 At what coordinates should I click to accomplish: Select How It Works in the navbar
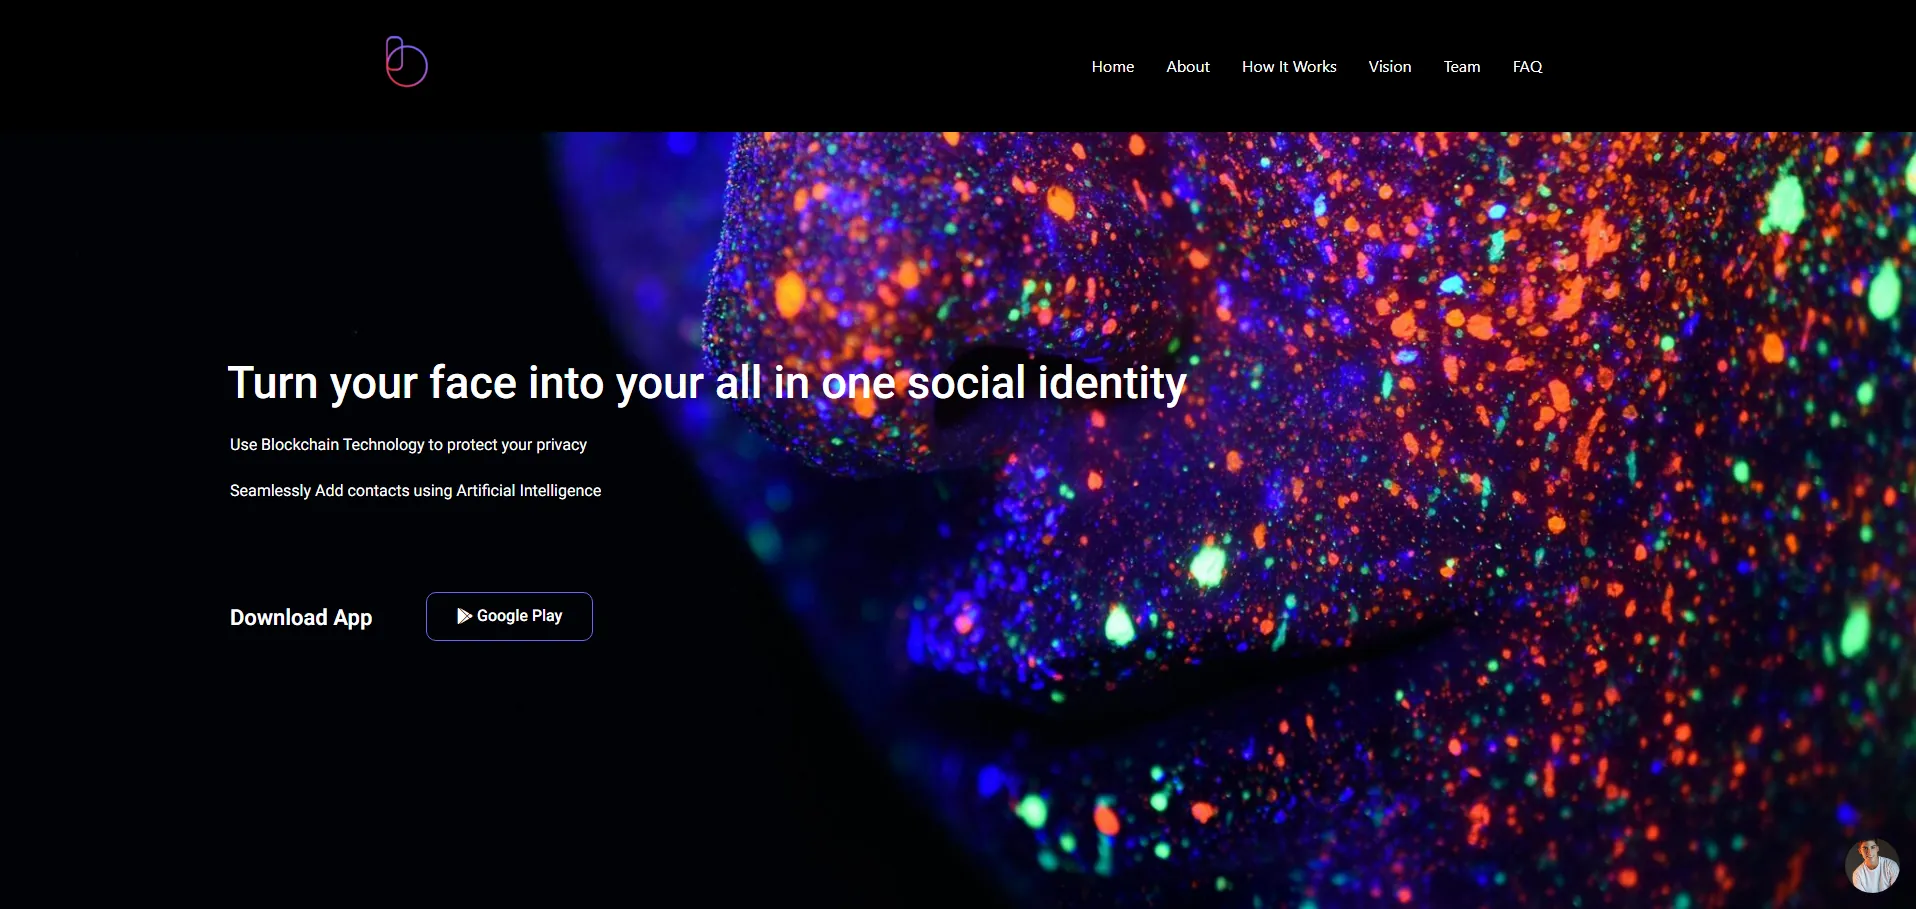point(1289,67)
